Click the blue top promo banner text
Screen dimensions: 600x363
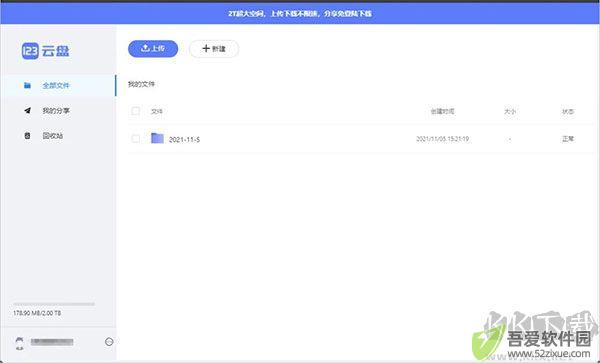tap(300, 13)
